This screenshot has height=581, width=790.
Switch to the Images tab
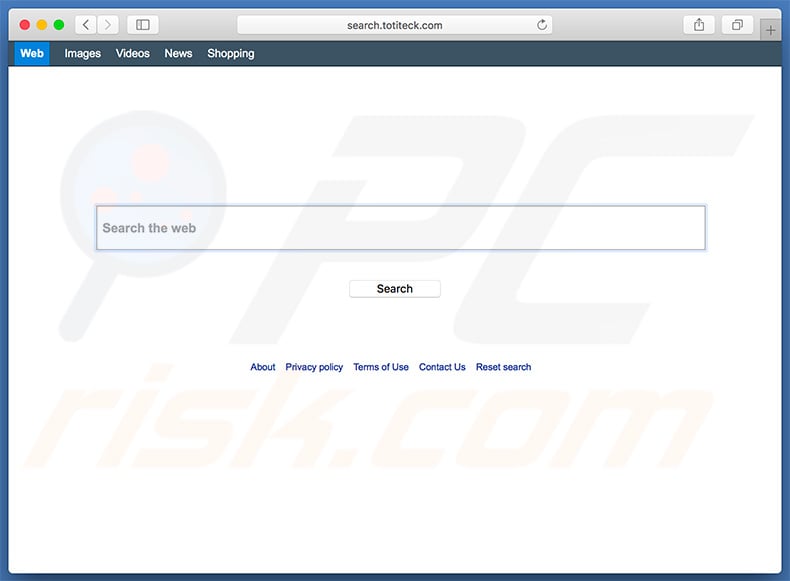83,53
